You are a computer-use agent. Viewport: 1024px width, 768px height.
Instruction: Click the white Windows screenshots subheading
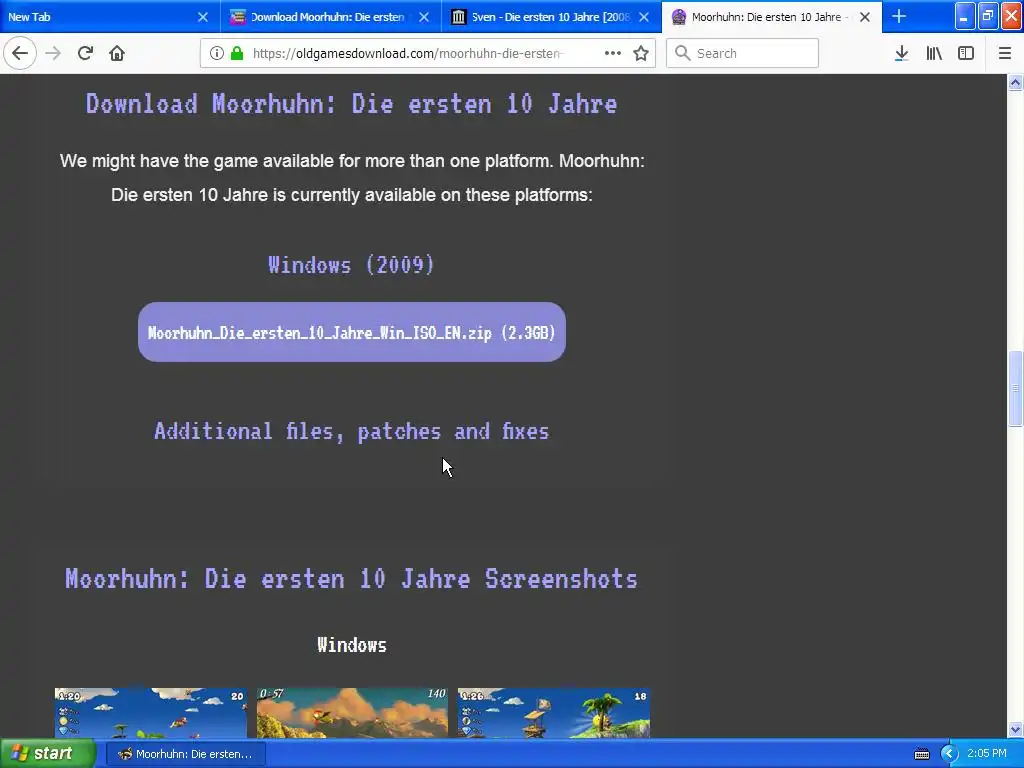click(351, 645)
